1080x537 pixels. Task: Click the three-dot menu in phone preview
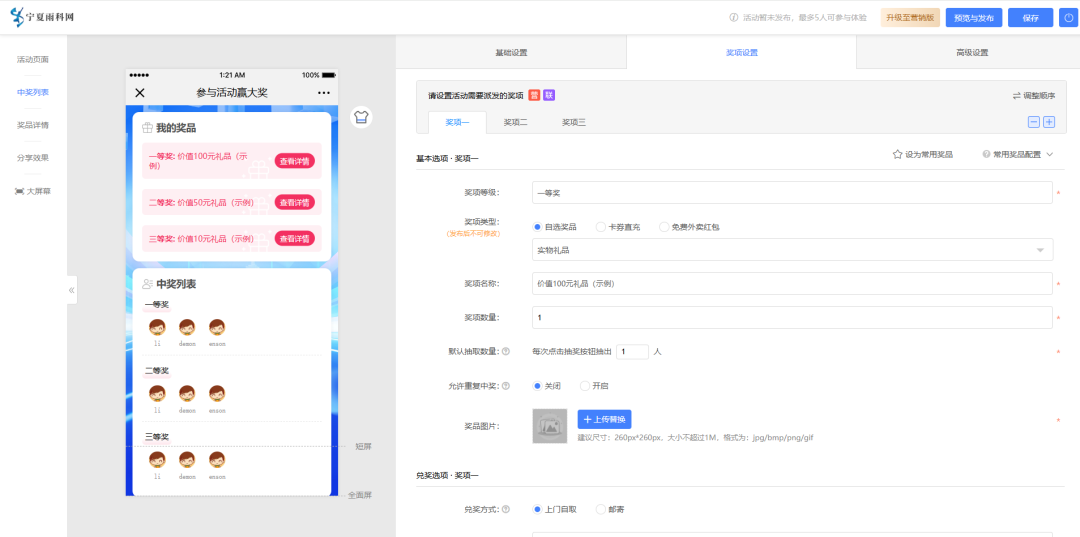(x=324, y=93)
